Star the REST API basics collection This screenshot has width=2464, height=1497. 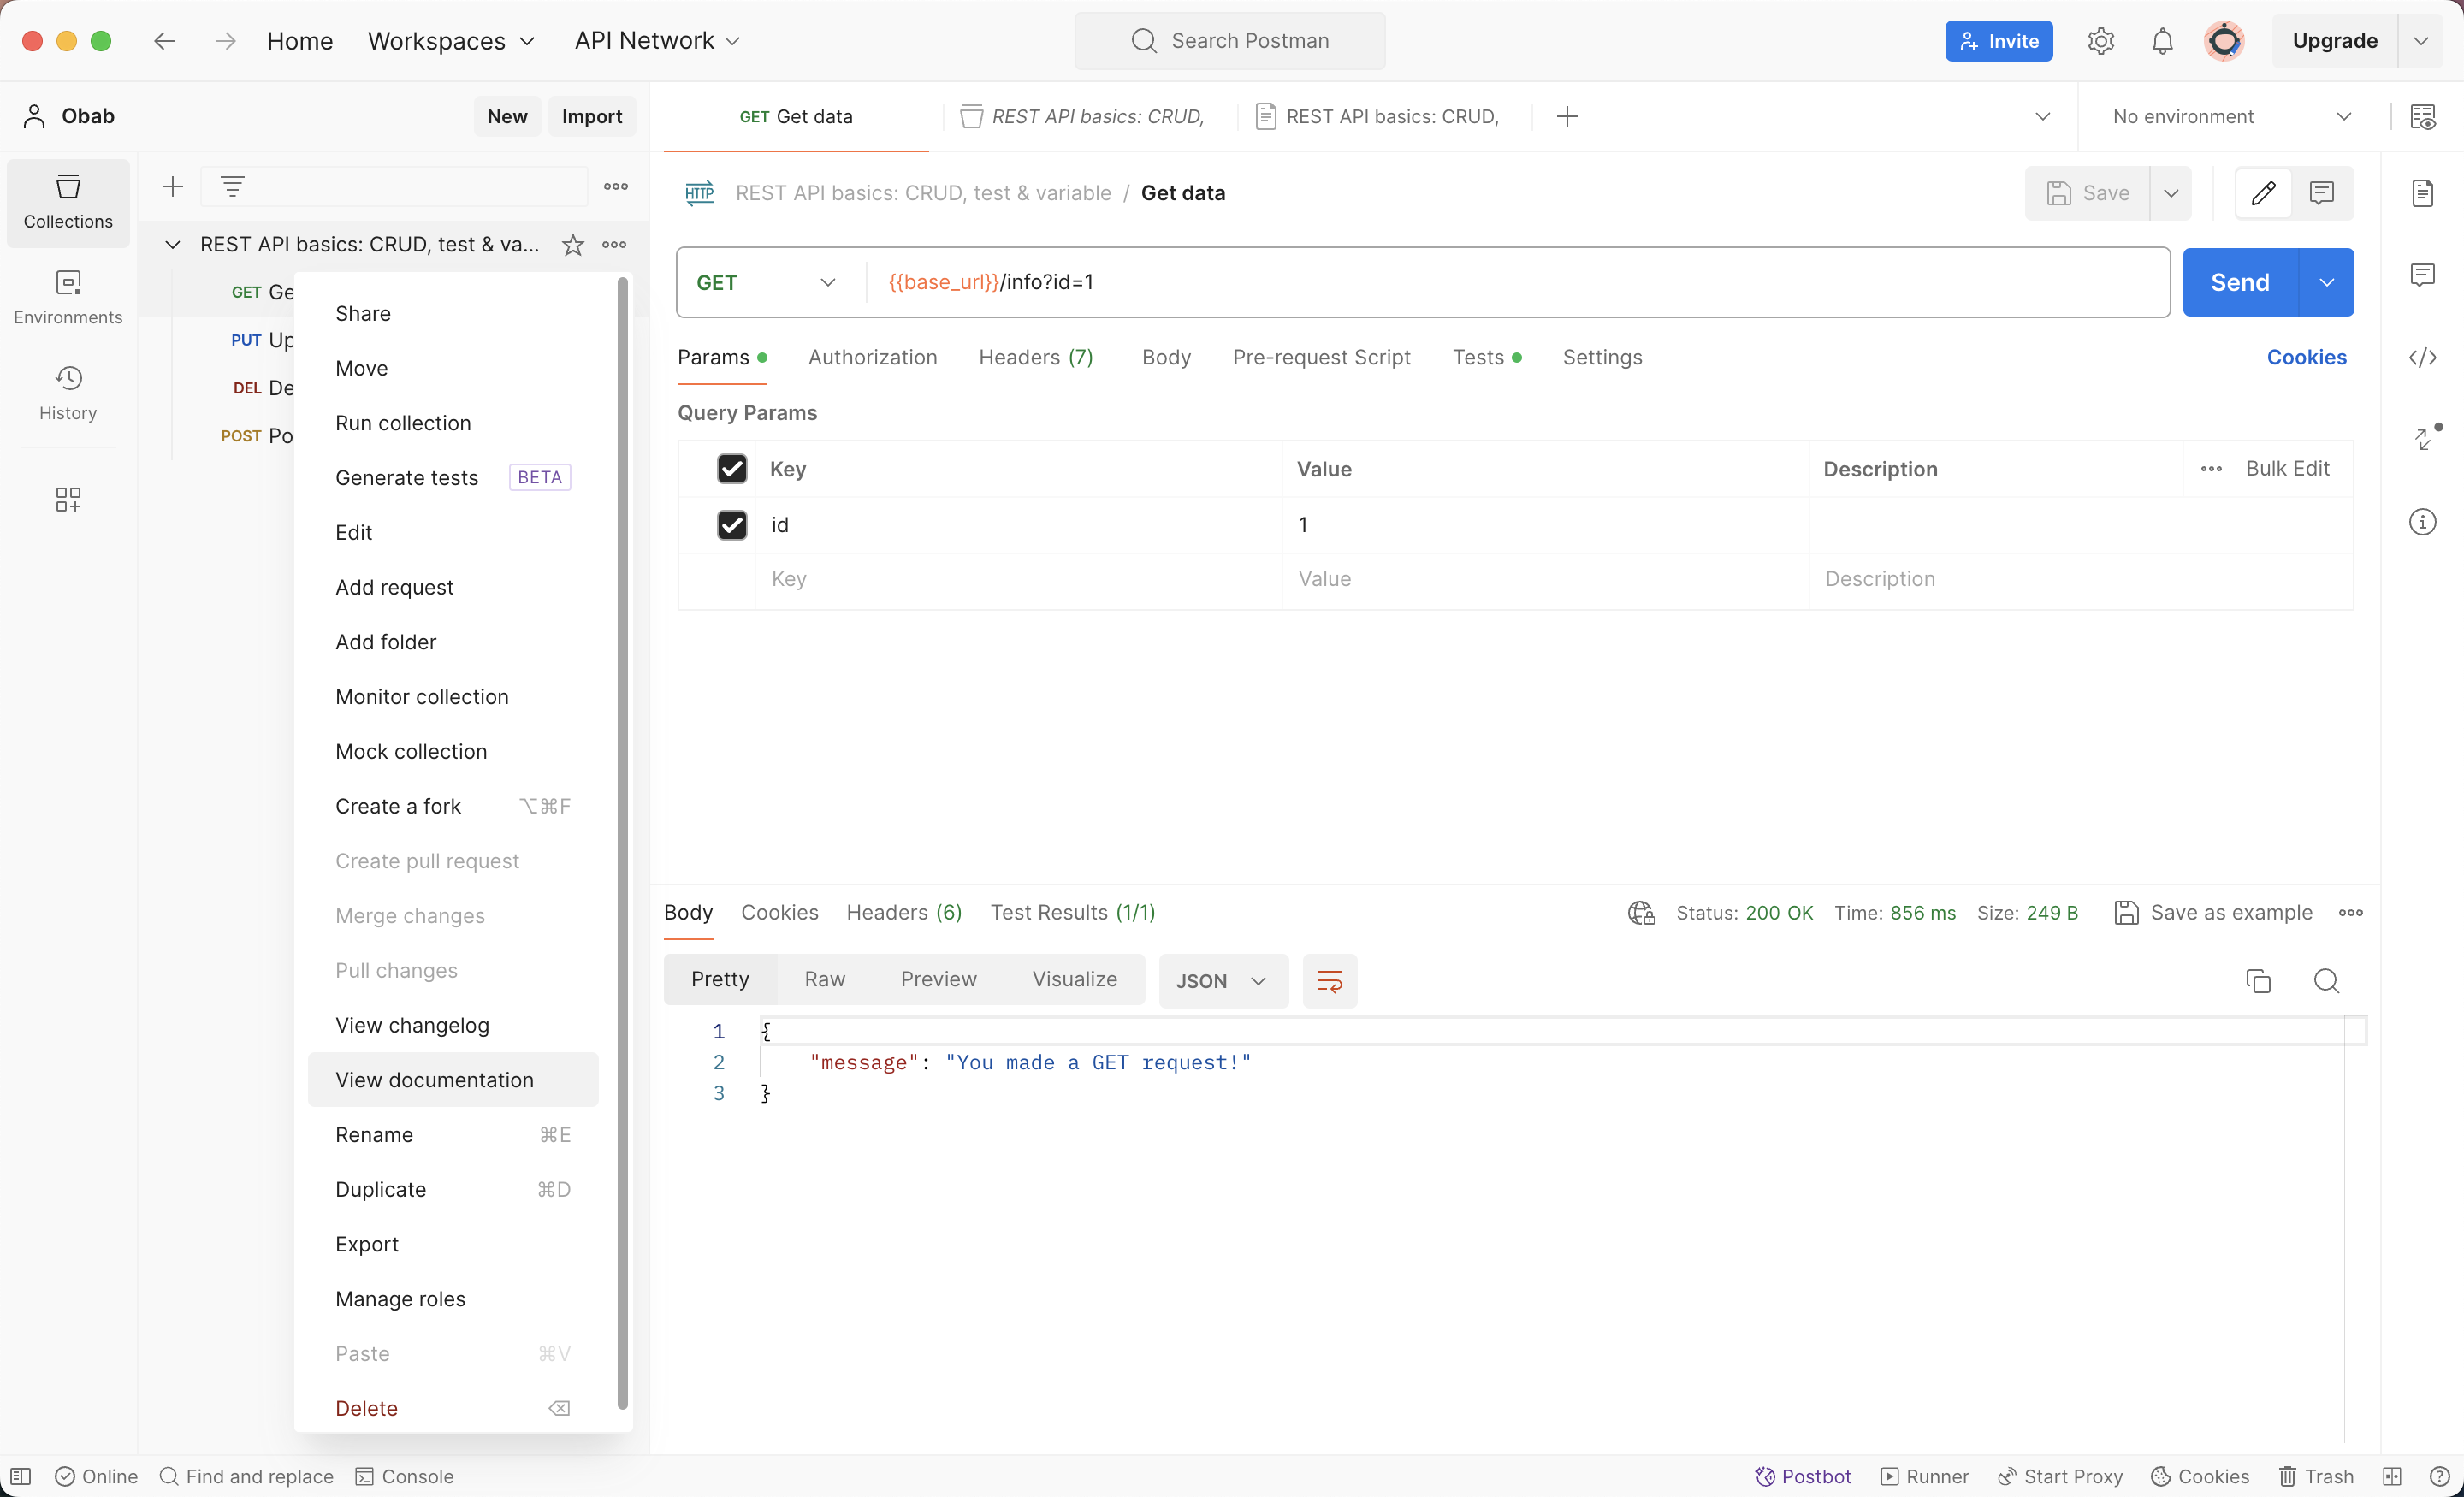(573, 244)
